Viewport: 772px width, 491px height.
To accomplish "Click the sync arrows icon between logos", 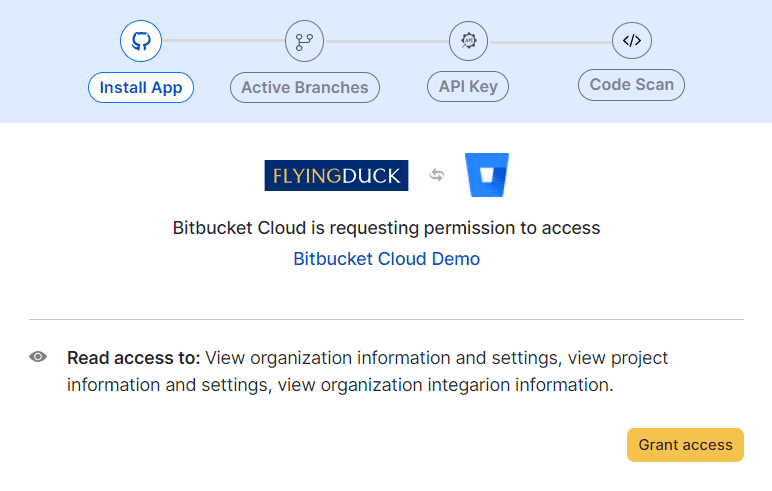I will [x=437, y=175].
